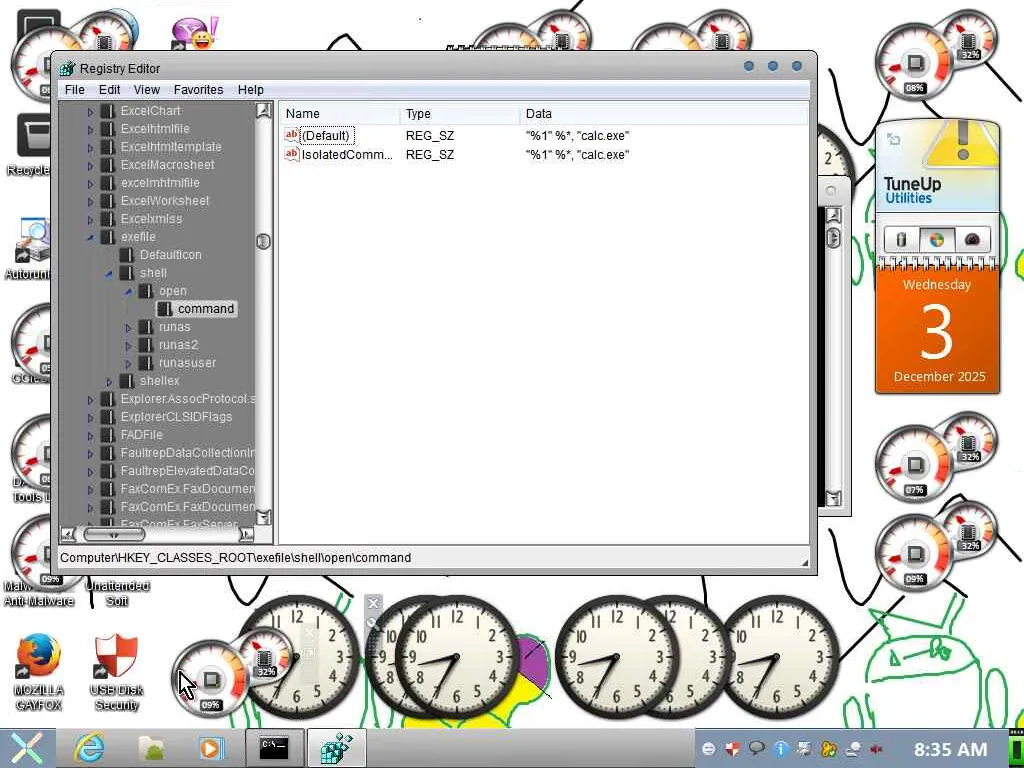
Task: Select the command key
Action: coord(206,309)
